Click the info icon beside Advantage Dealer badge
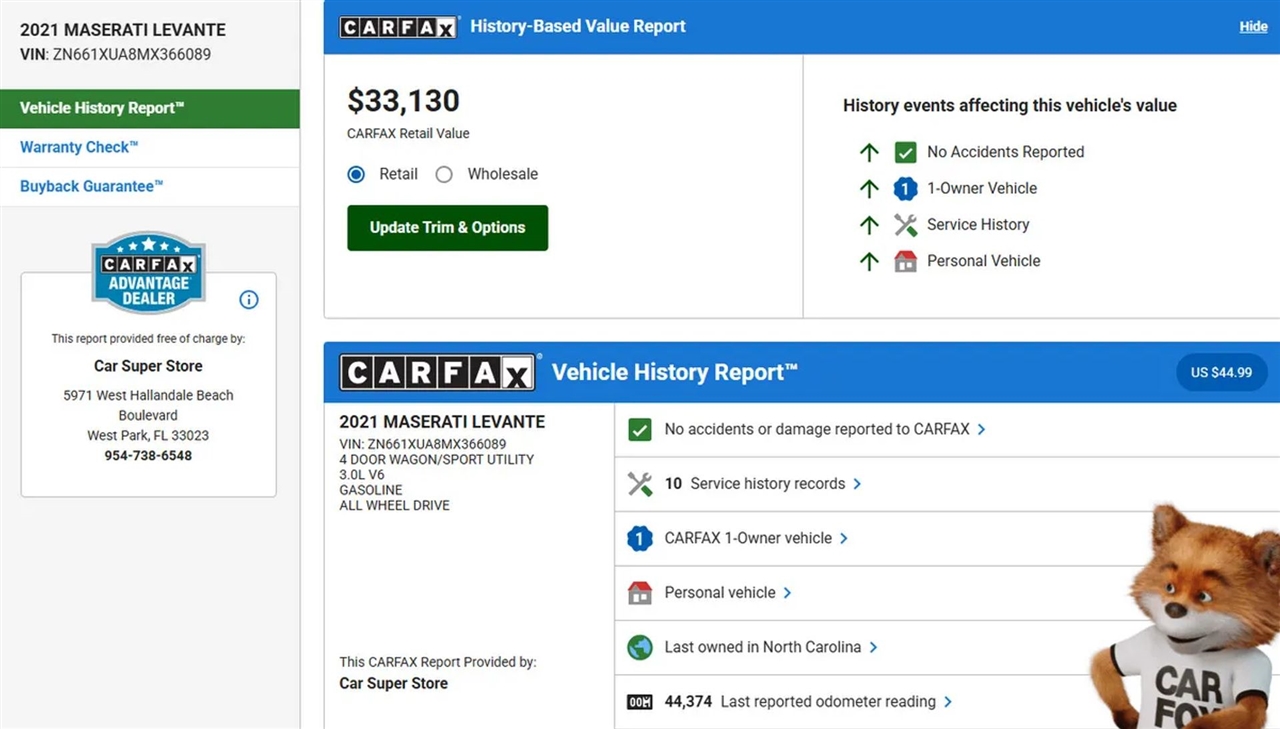Viewport: 1280px width, 729px height. 249,300
